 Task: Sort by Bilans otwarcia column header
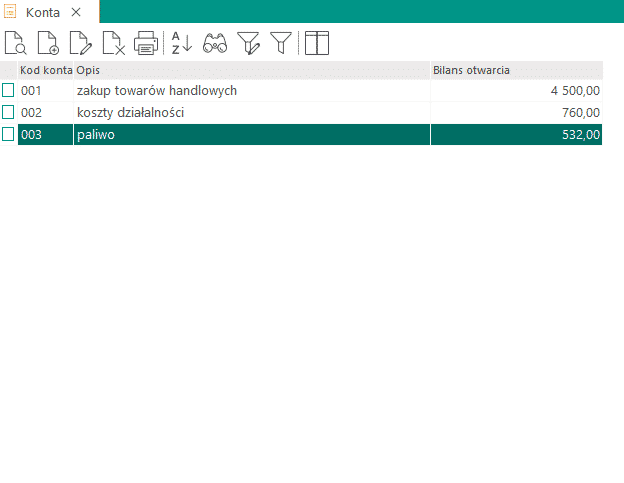(517, 70)
